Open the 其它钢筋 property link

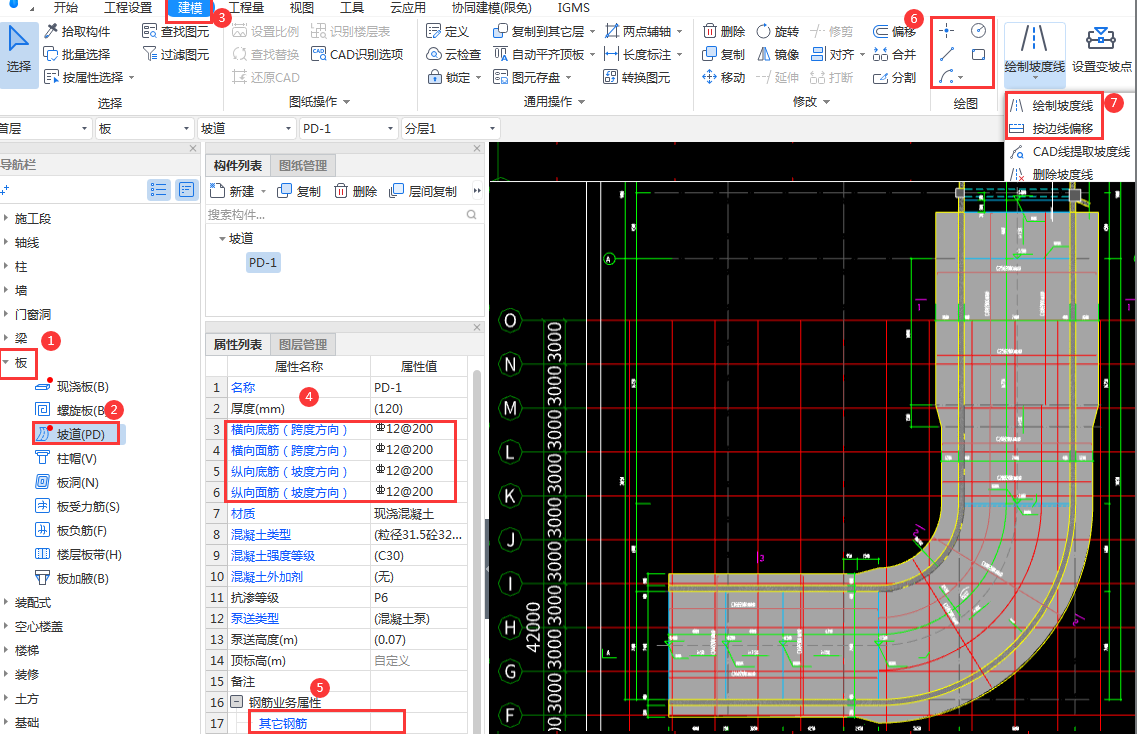(283, 723)
